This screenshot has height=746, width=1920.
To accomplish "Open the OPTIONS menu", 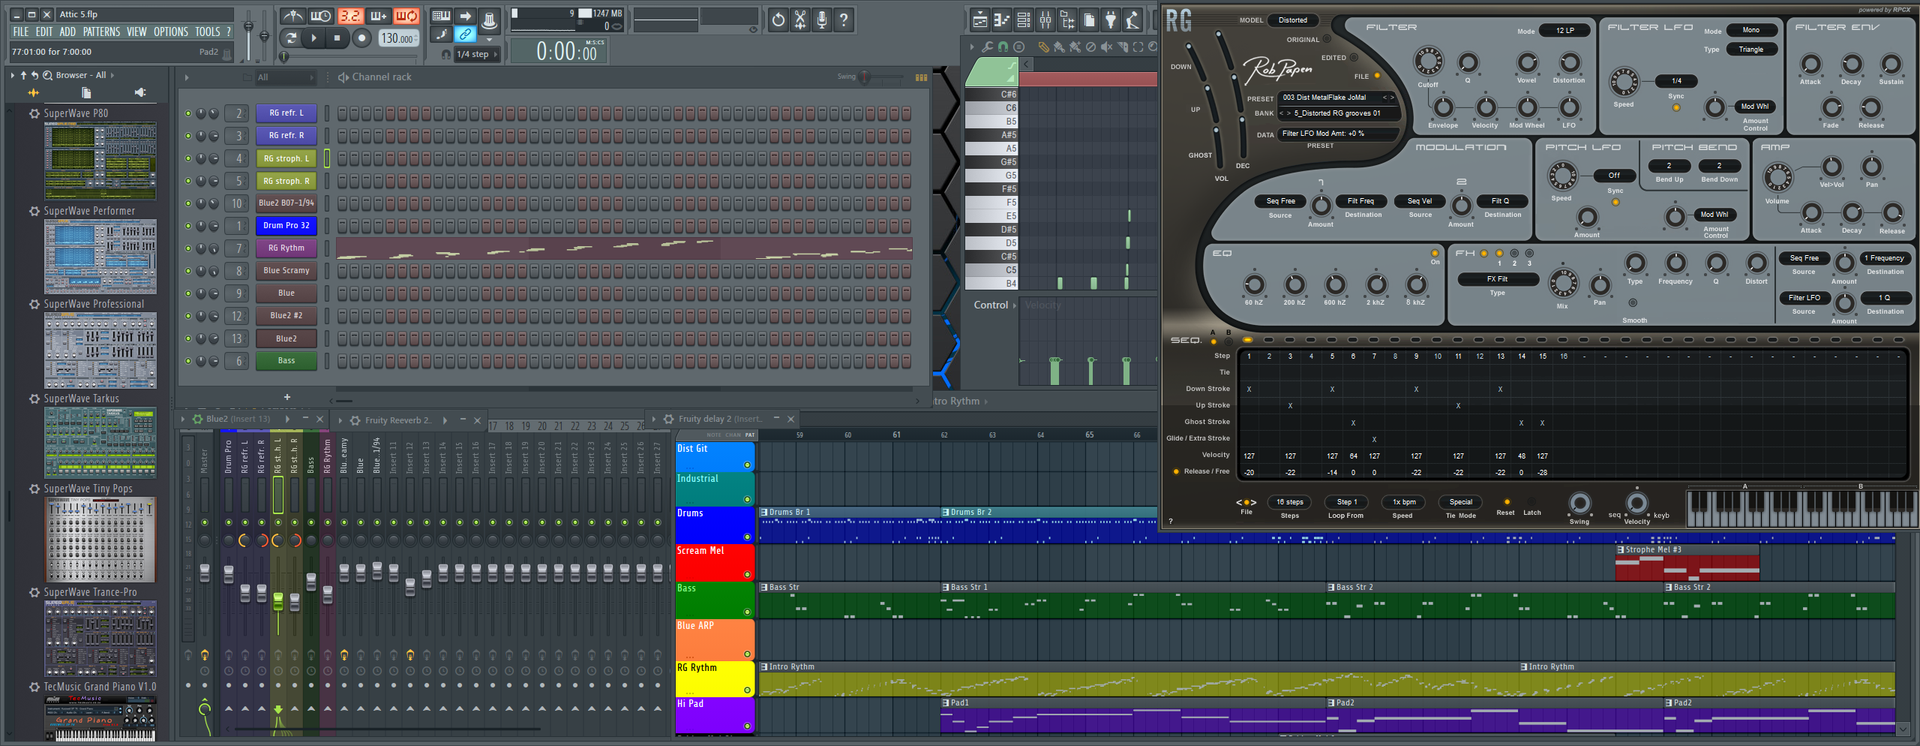I will click(170, 32).
